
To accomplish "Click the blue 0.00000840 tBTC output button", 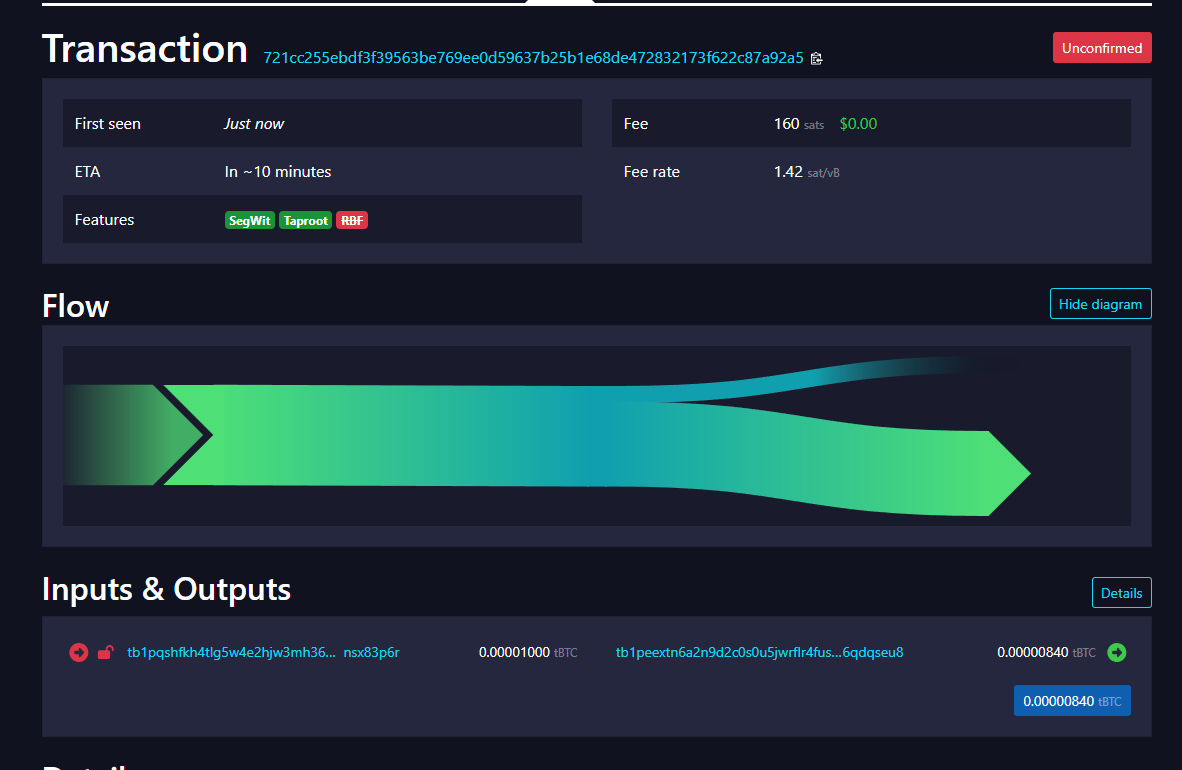I will (x=1072, y=700).
